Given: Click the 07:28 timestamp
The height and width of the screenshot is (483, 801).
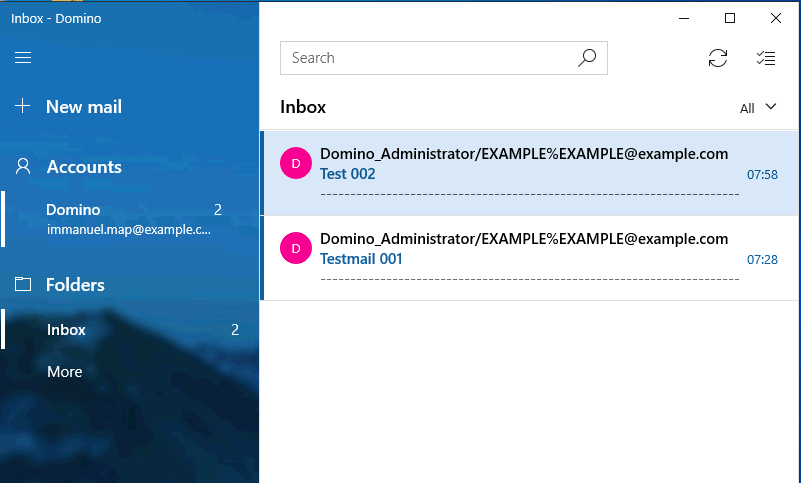Looking at the screenshot, I should [x=762, y=260].
